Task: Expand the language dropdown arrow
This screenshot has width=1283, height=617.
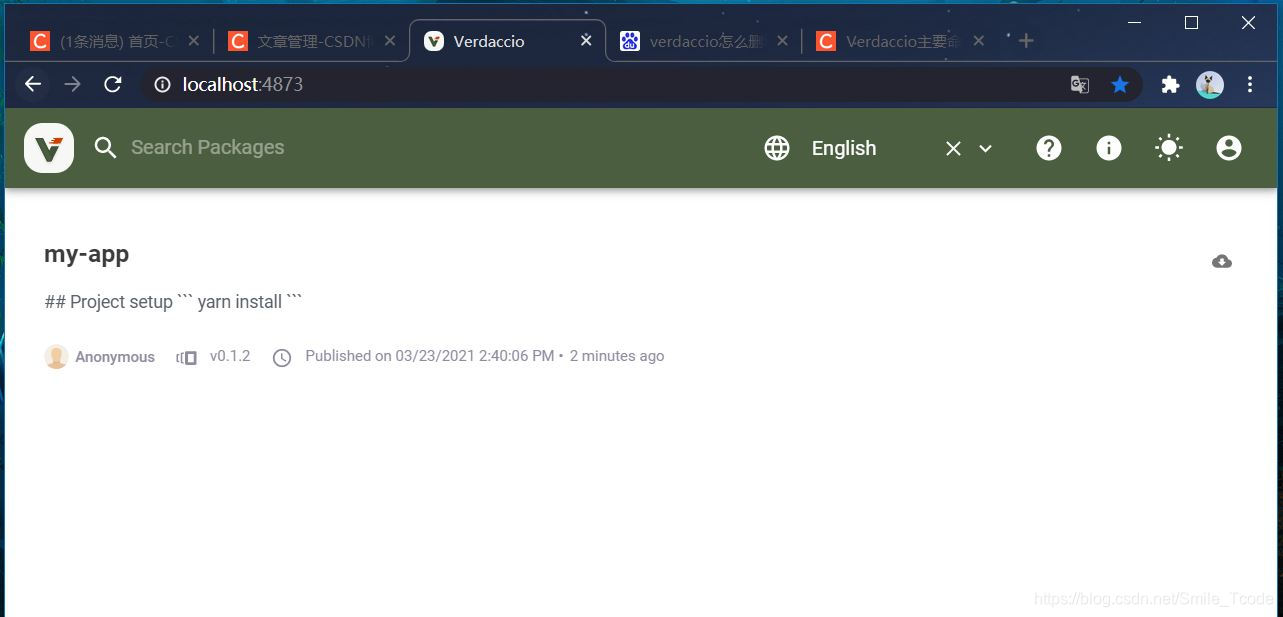Action: (985, 148)
